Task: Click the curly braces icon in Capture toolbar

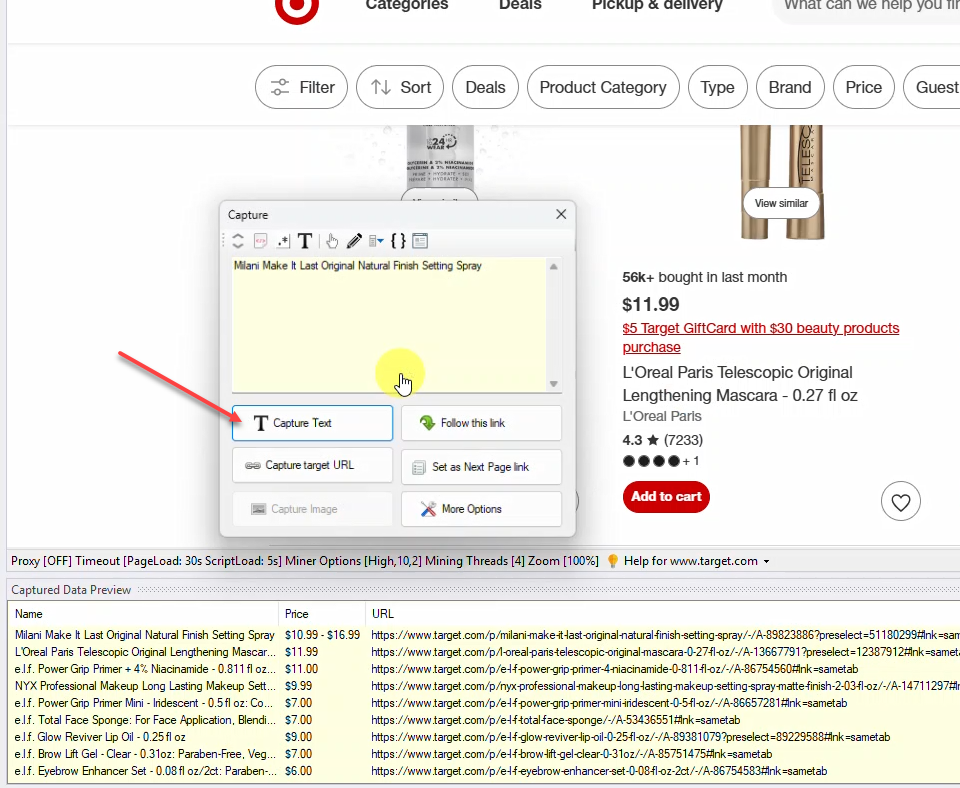Action: pyautogui.click(x=398, y=241)
